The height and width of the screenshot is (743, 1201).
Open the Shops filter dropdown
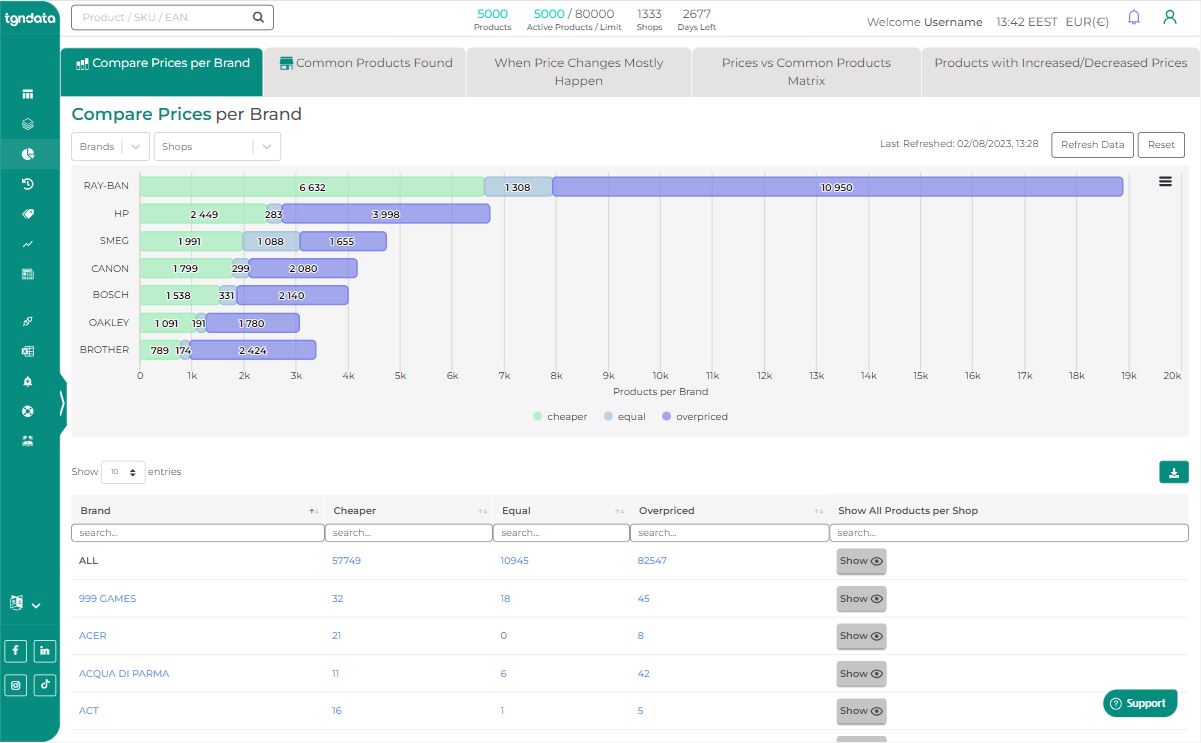pos(217,146)
